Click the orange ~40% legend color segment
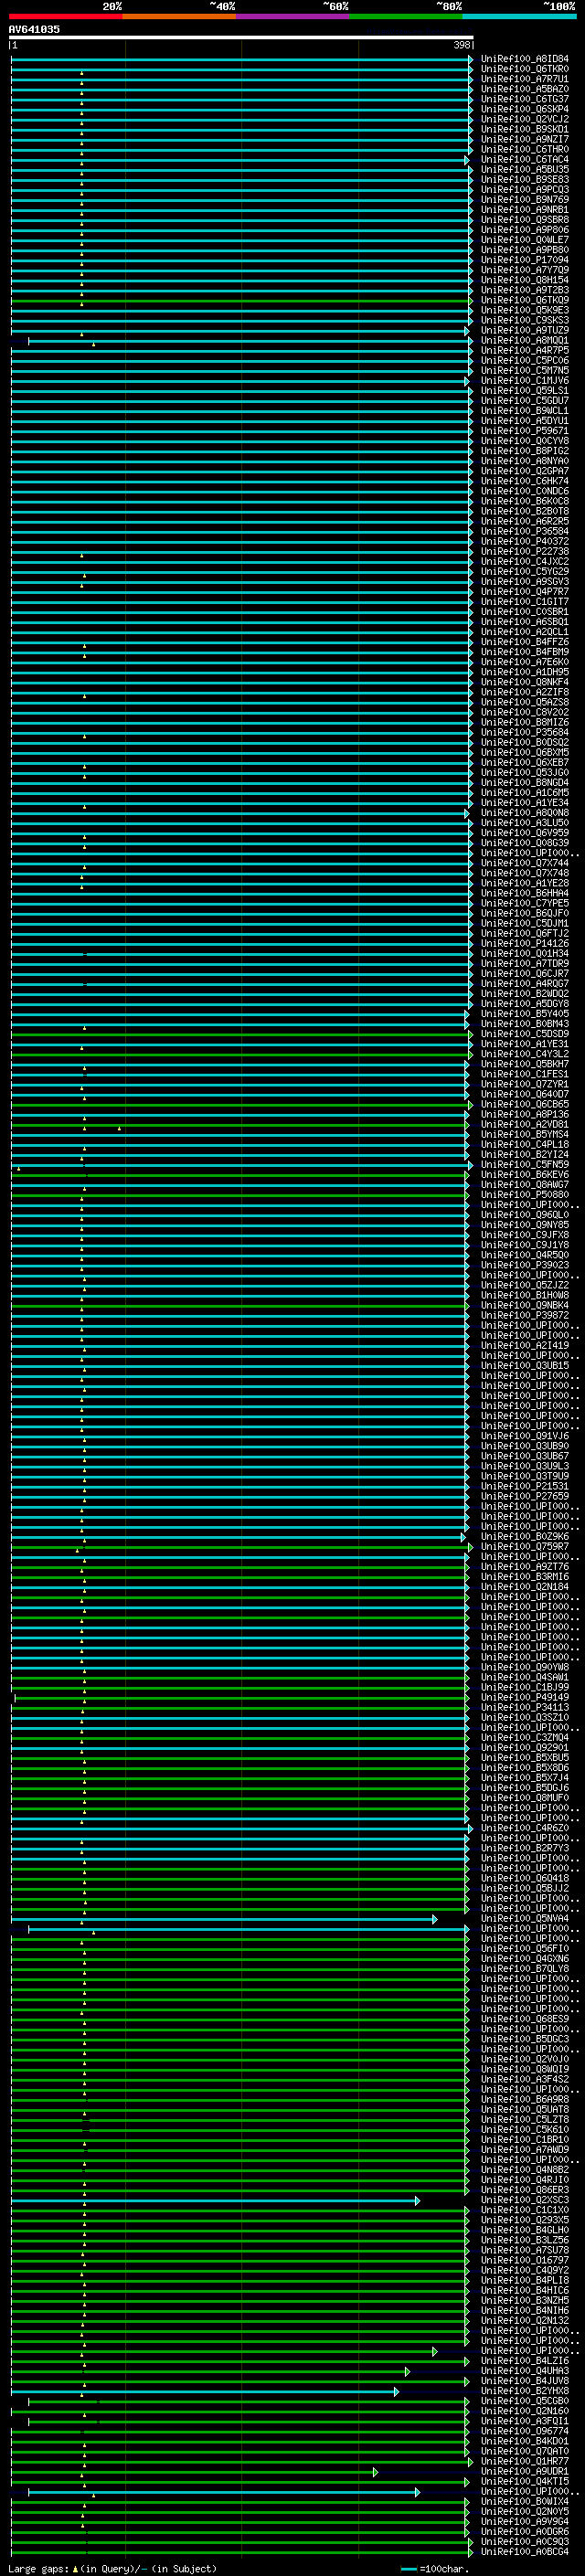The height and width of the screenshot is (2576, 585). pyautogui.click(x=178, y=16)
